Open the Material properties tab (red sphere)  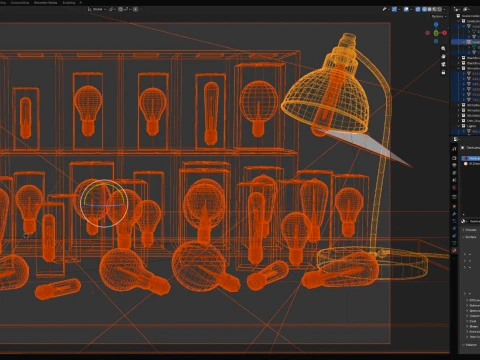(454, 250)
